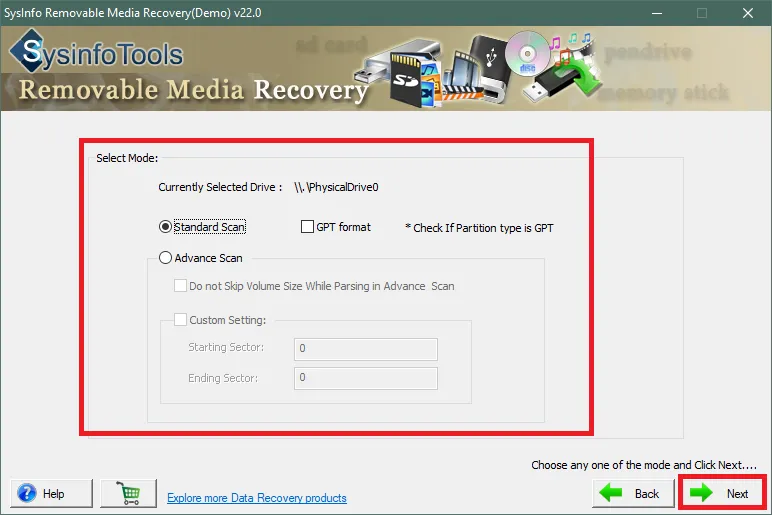Click the Removable Media Recovery banner title
The image size is (772, 515).
(x=193, y=90)
